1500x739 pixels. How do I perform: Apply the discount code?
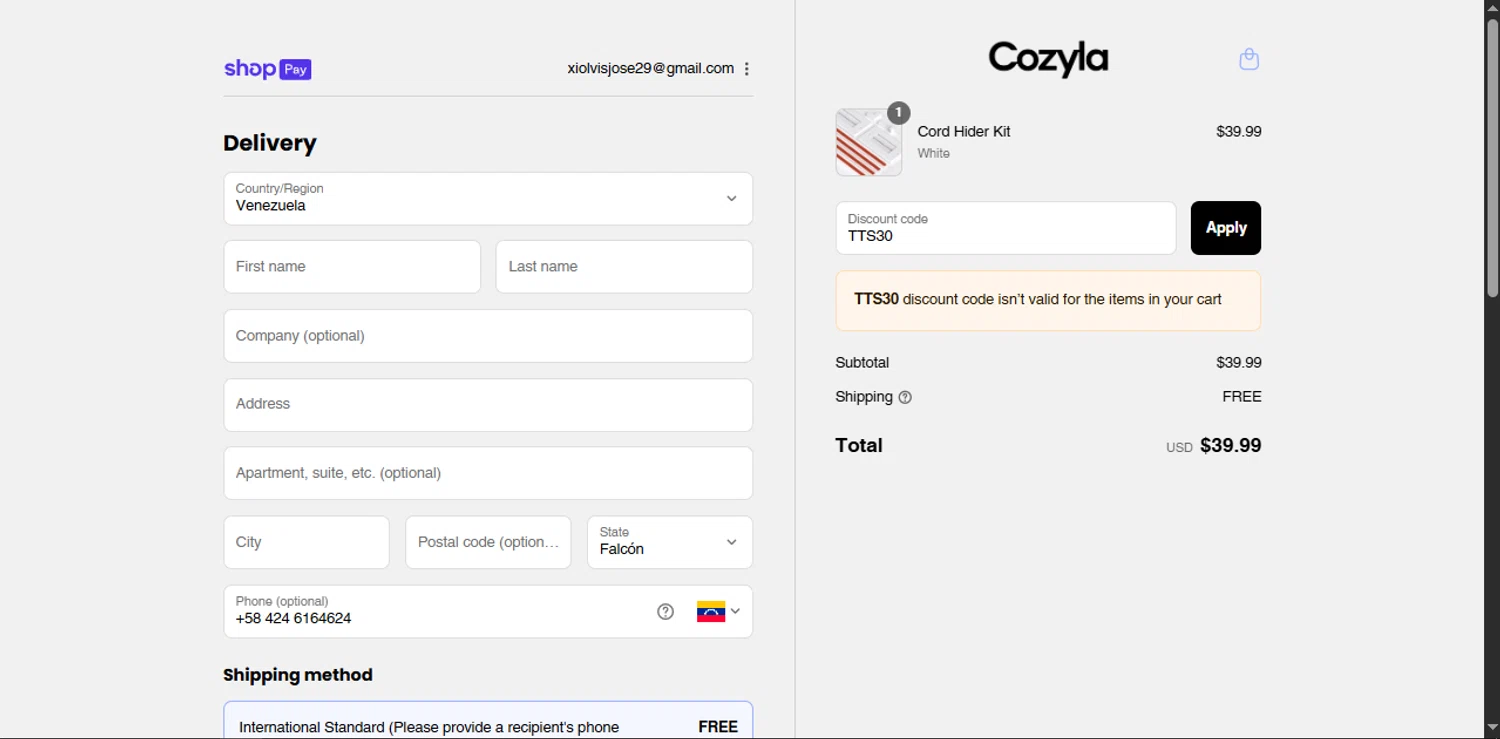pyautogui.click(x=1226, y=228)
